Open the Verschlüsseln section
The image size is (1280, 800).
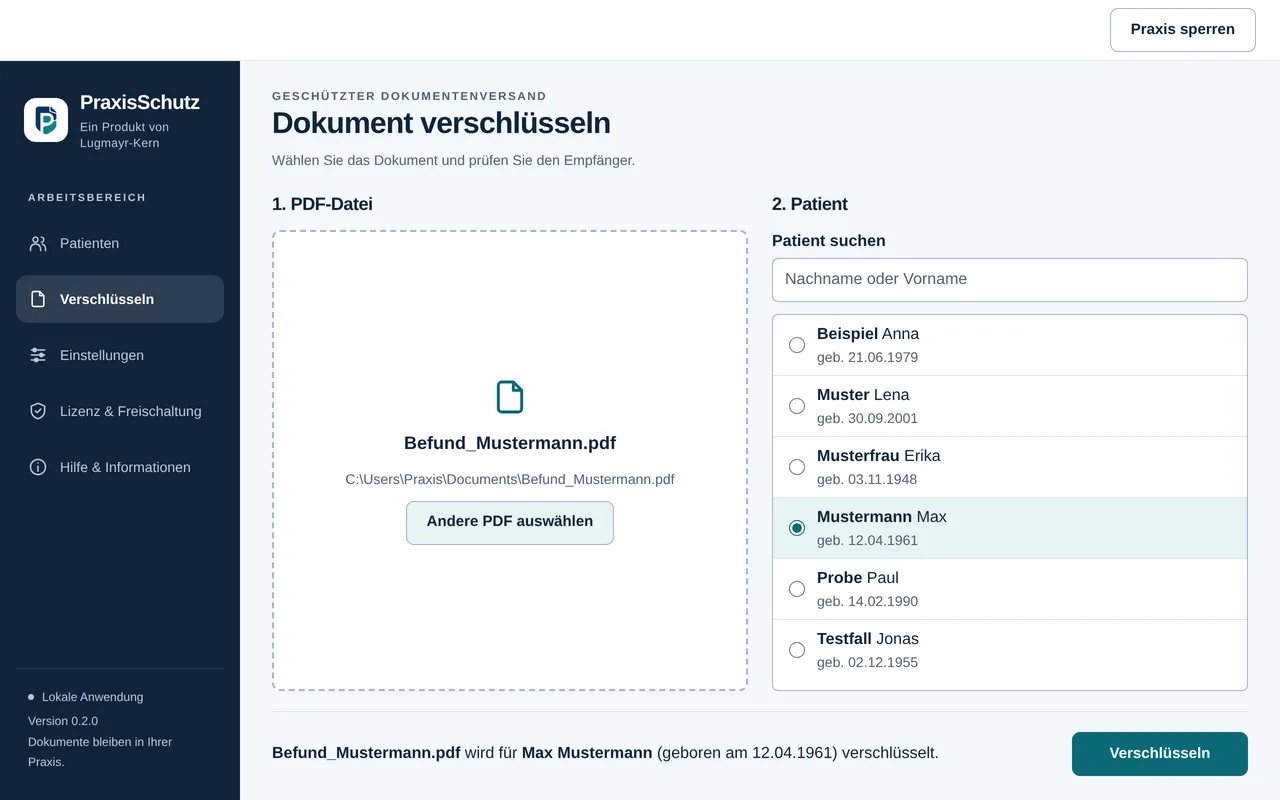point(120,299)
